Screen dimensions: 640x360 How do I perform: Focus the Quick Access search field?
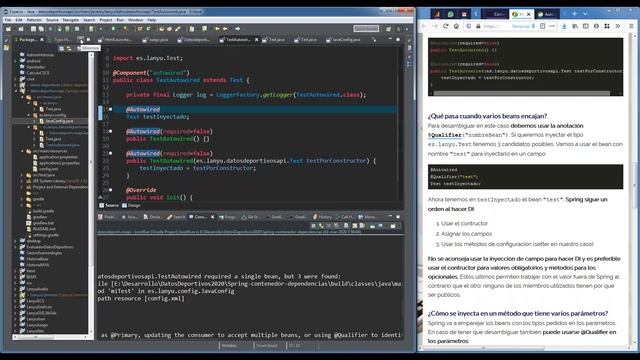[x=366, y=29]
